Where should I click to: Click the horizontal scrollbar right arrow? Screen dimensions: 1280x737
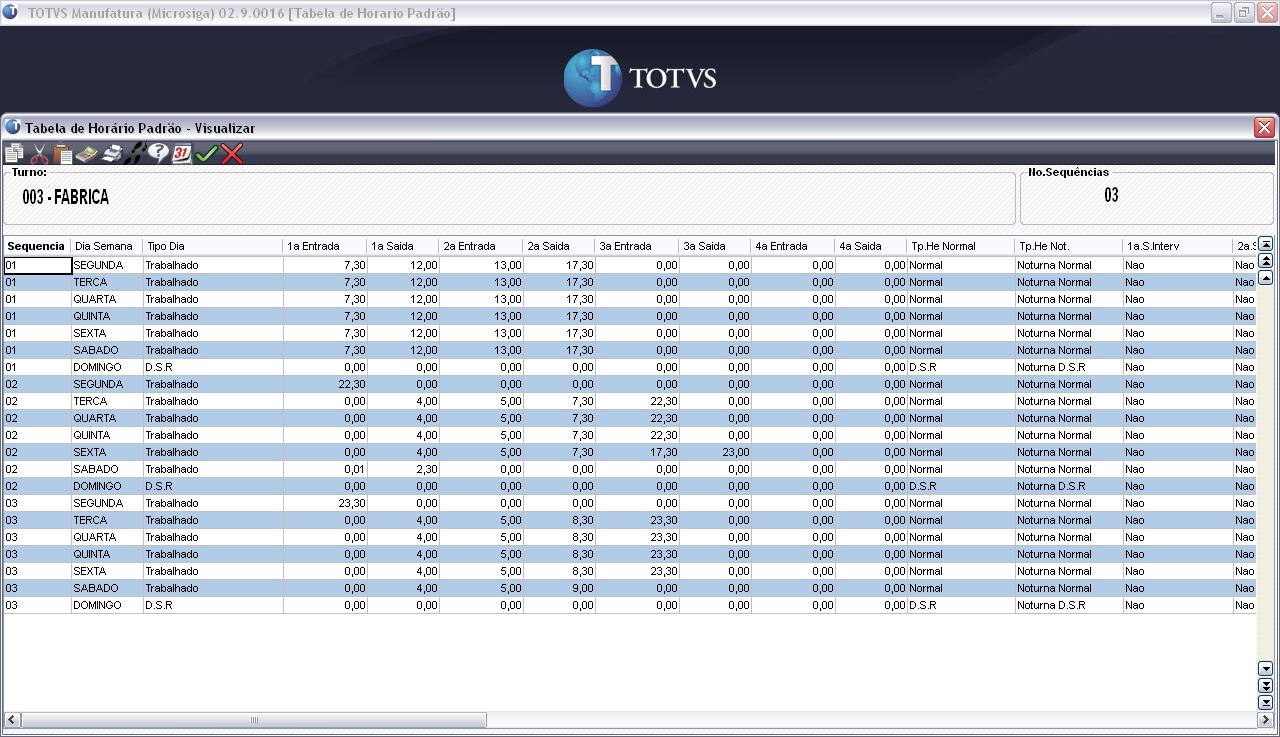click(x=1265, y=720)
